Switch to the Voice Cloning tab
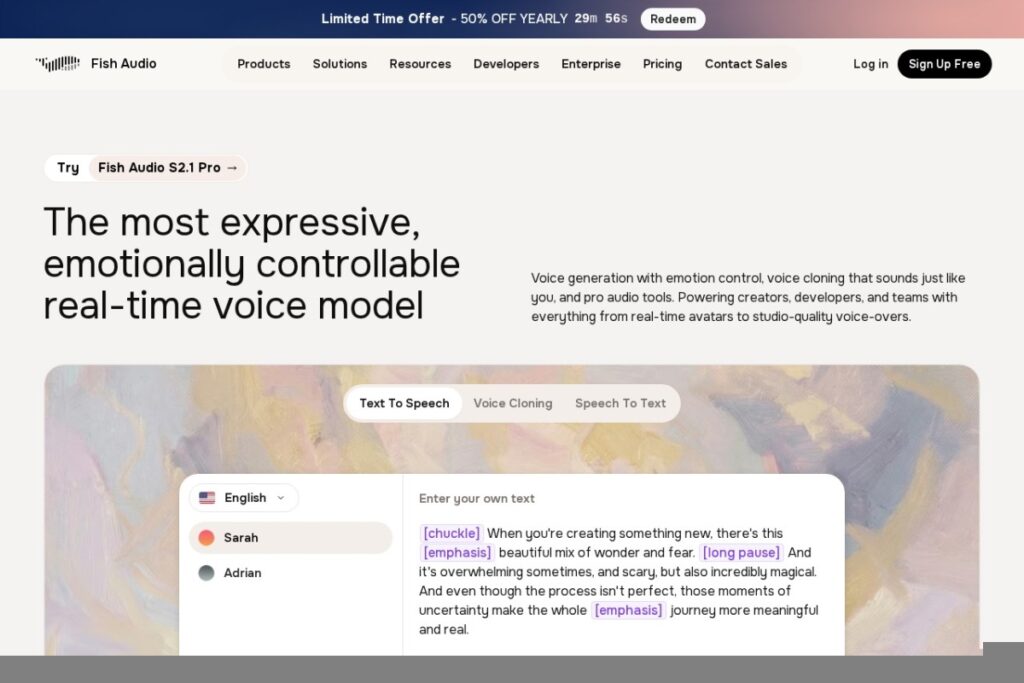The height and width of the screenshot is (683, 1024). tap(513, 404)
